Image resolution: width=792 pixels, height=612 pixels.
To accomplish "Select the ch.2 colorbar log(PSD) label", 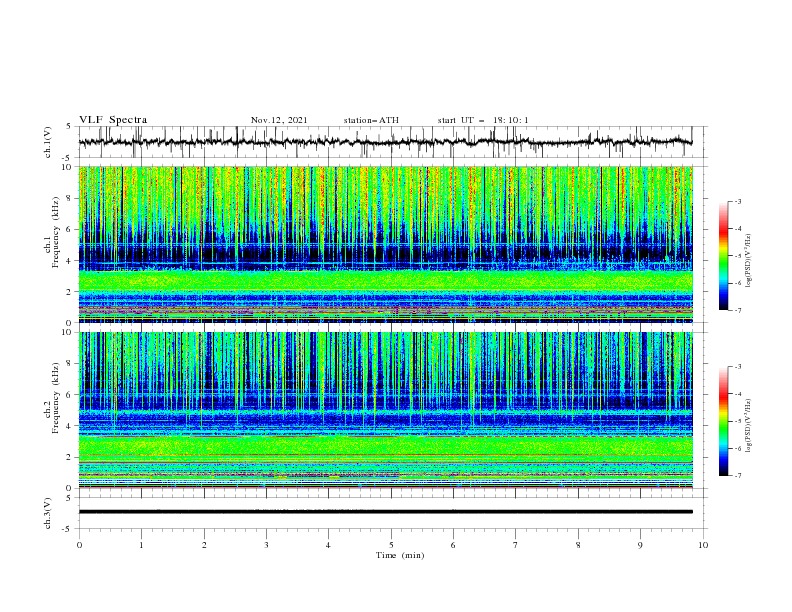I will tap(748, 426).
